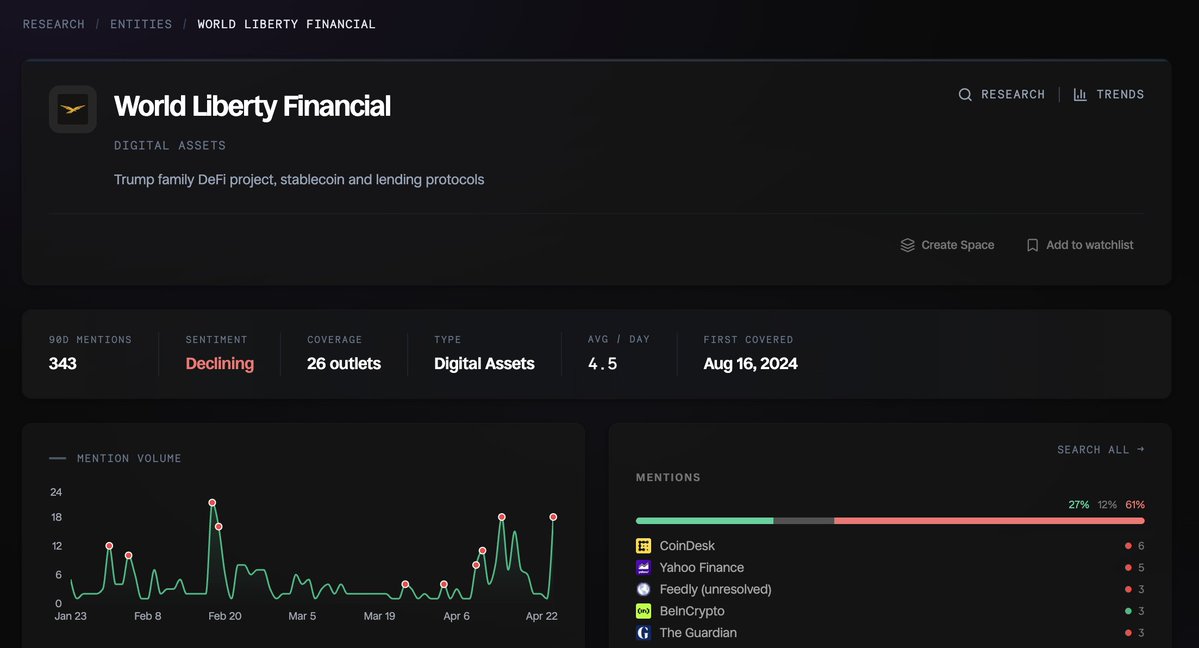Click the Search All arrow icon
Screen dimensions: 1199x648
(x=1140, y=449)
